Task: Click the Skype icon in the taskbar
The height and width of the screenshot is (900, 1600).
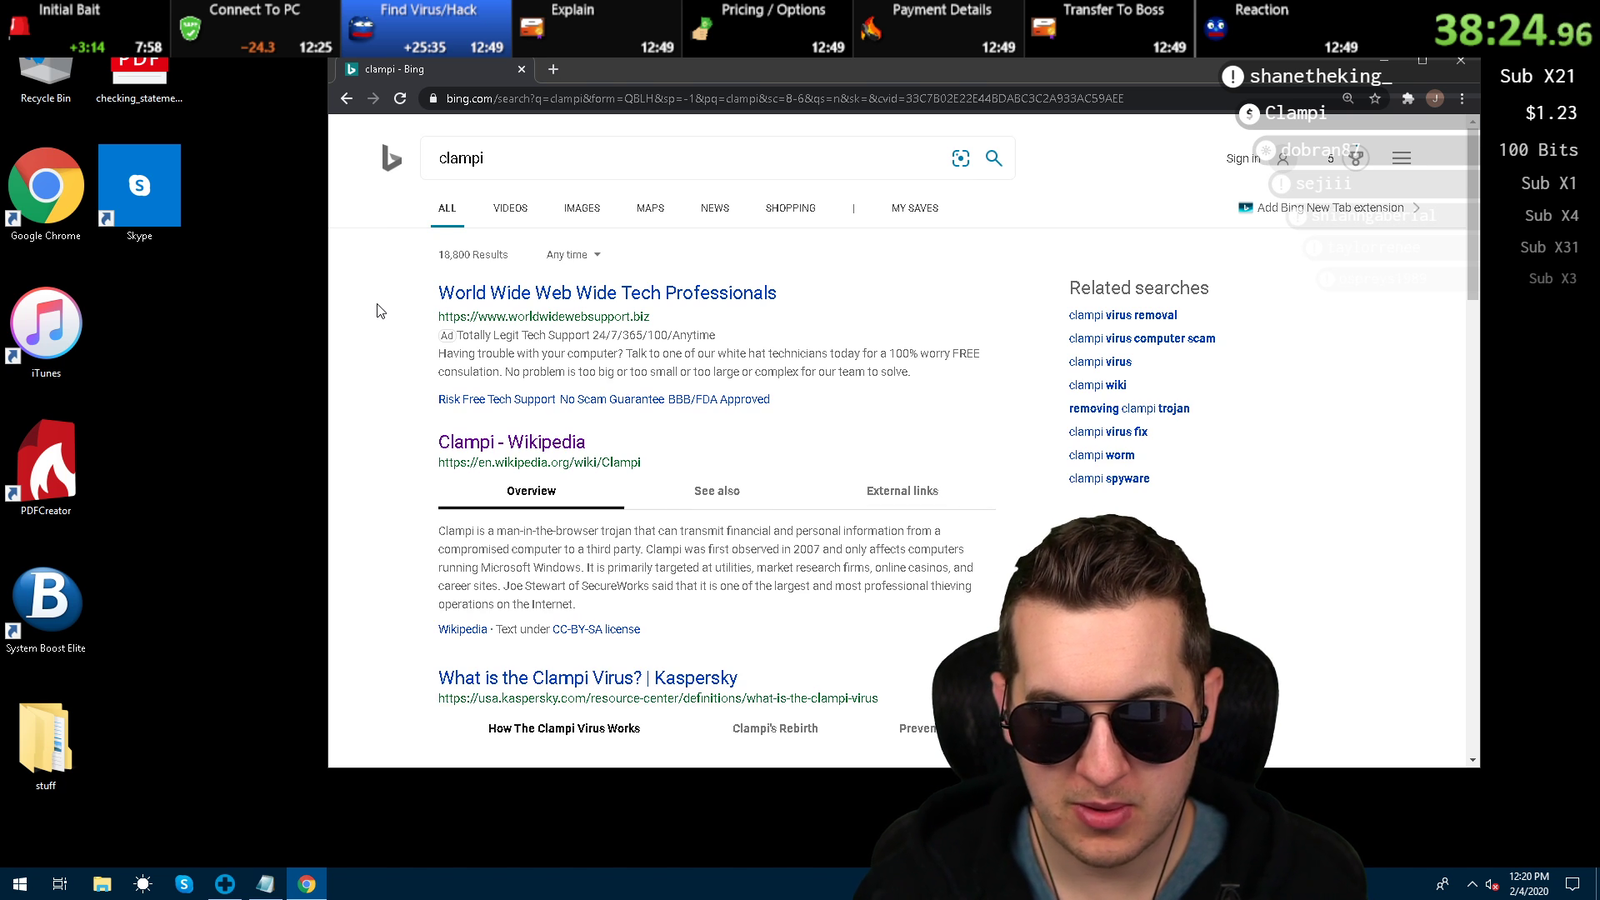Action: (184, 884)
